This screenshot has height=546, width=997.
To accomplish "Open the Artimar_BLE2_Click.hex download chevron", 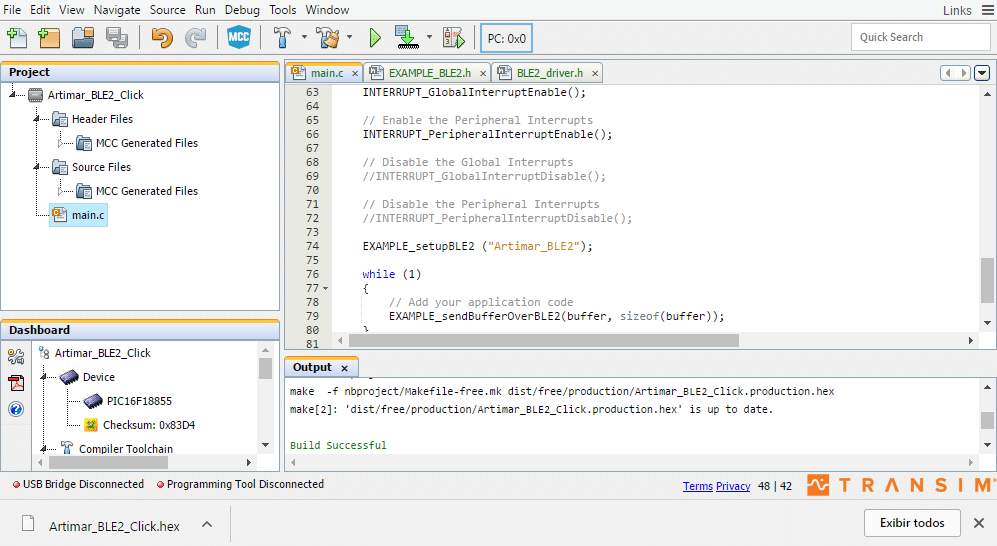I will [207, 524].
